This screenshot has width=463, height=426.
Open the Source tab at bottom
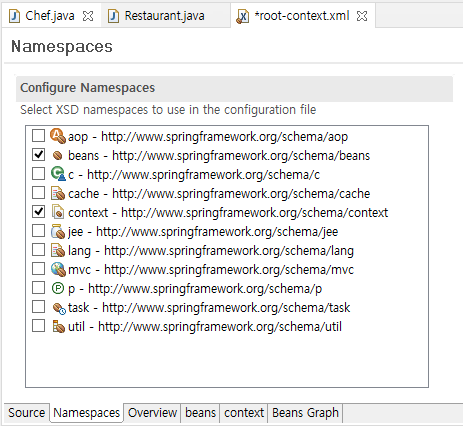tap(27, 413)
